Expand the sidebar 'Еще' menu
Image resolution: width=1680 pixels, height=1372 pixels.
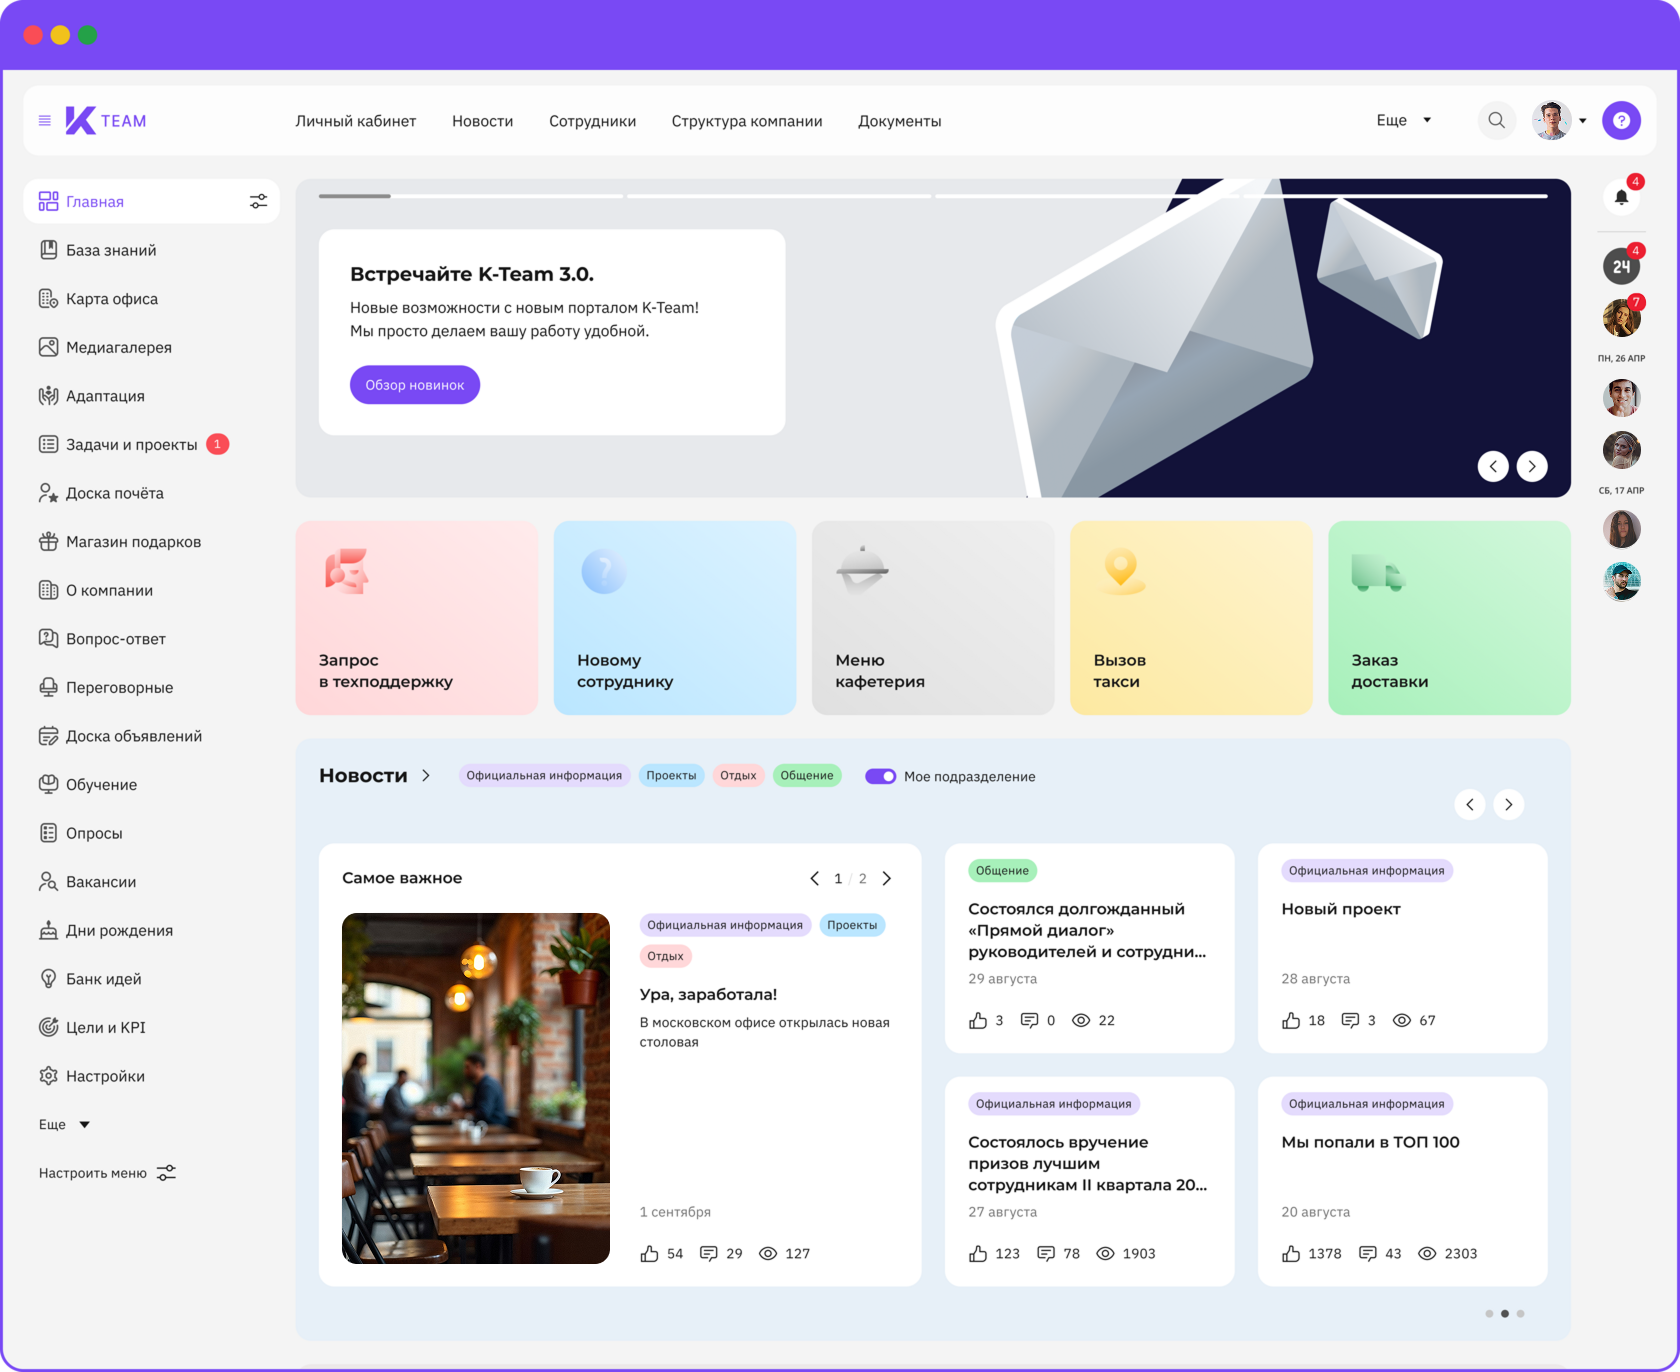click(65, 1125)
